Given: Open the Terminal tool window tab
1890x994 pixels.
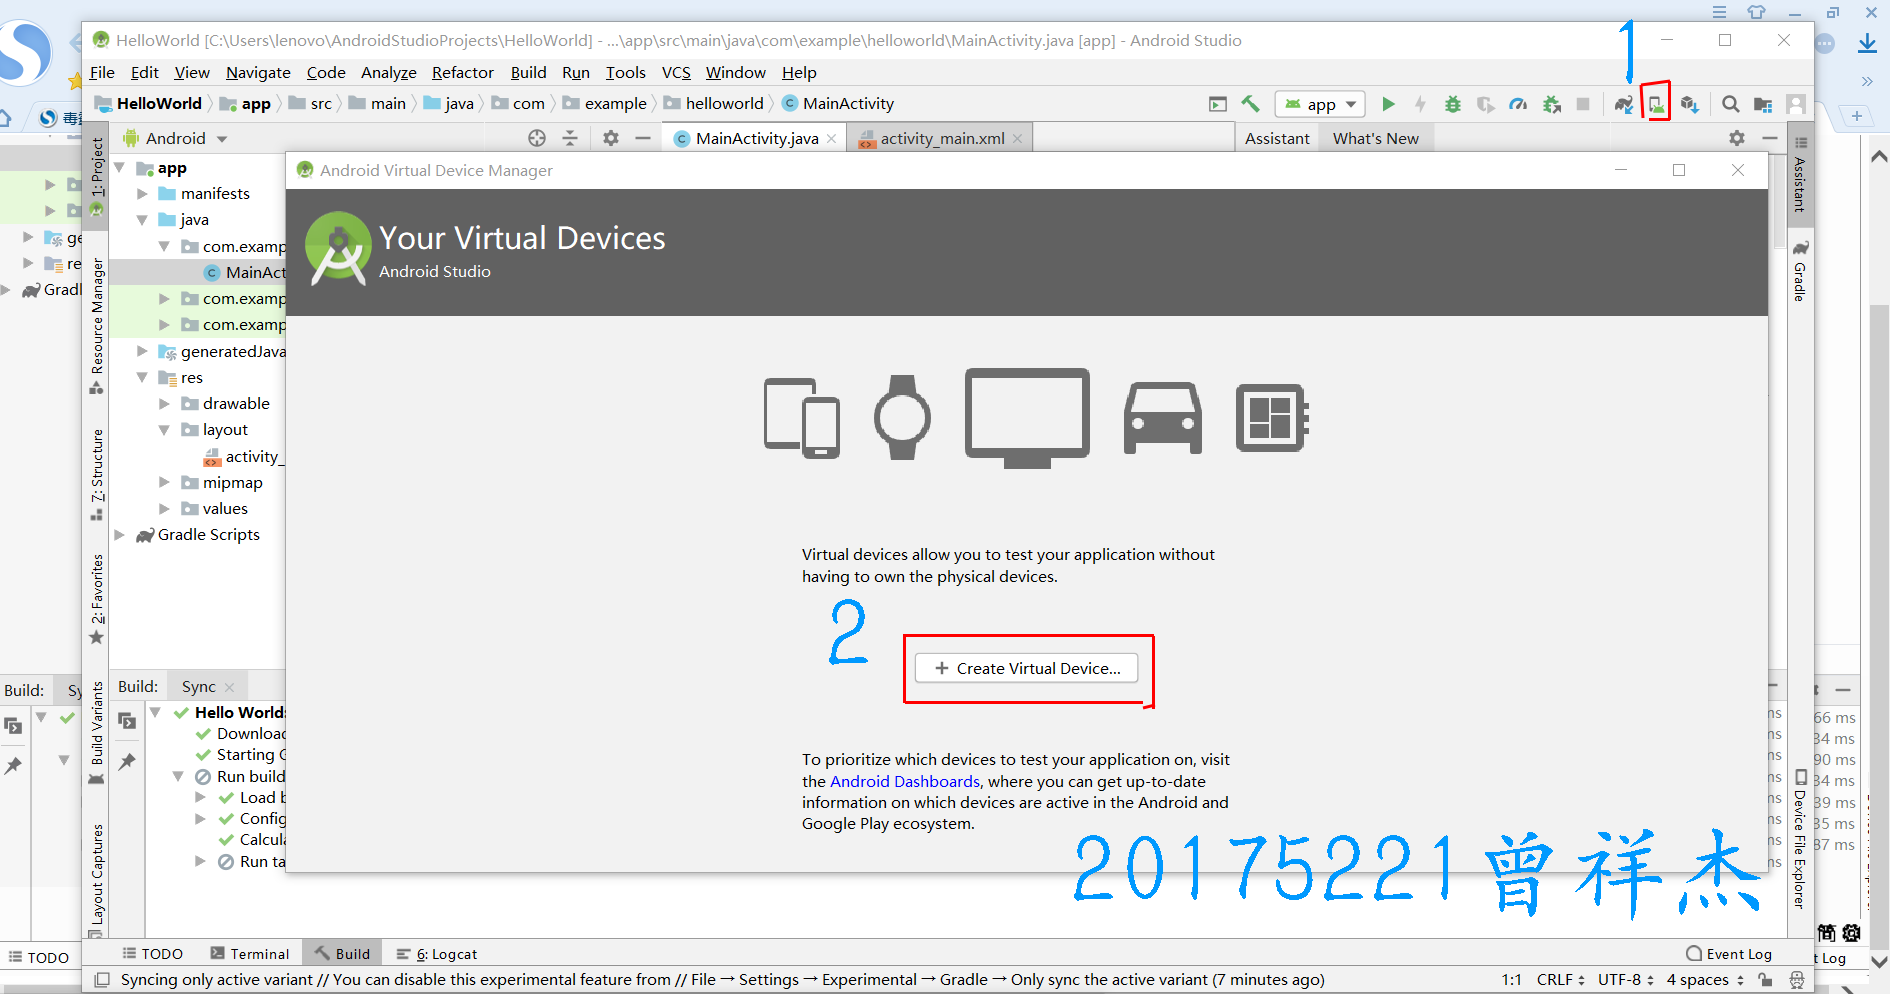Looking at the screenshot, I should point(249,954).
